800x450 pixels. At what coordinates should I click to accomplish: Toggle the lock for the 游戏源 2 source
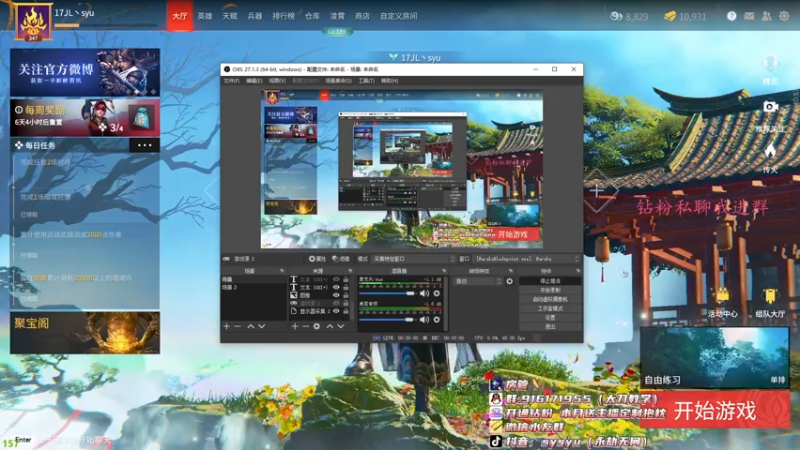pyautogui.click(x=346, y=303)
